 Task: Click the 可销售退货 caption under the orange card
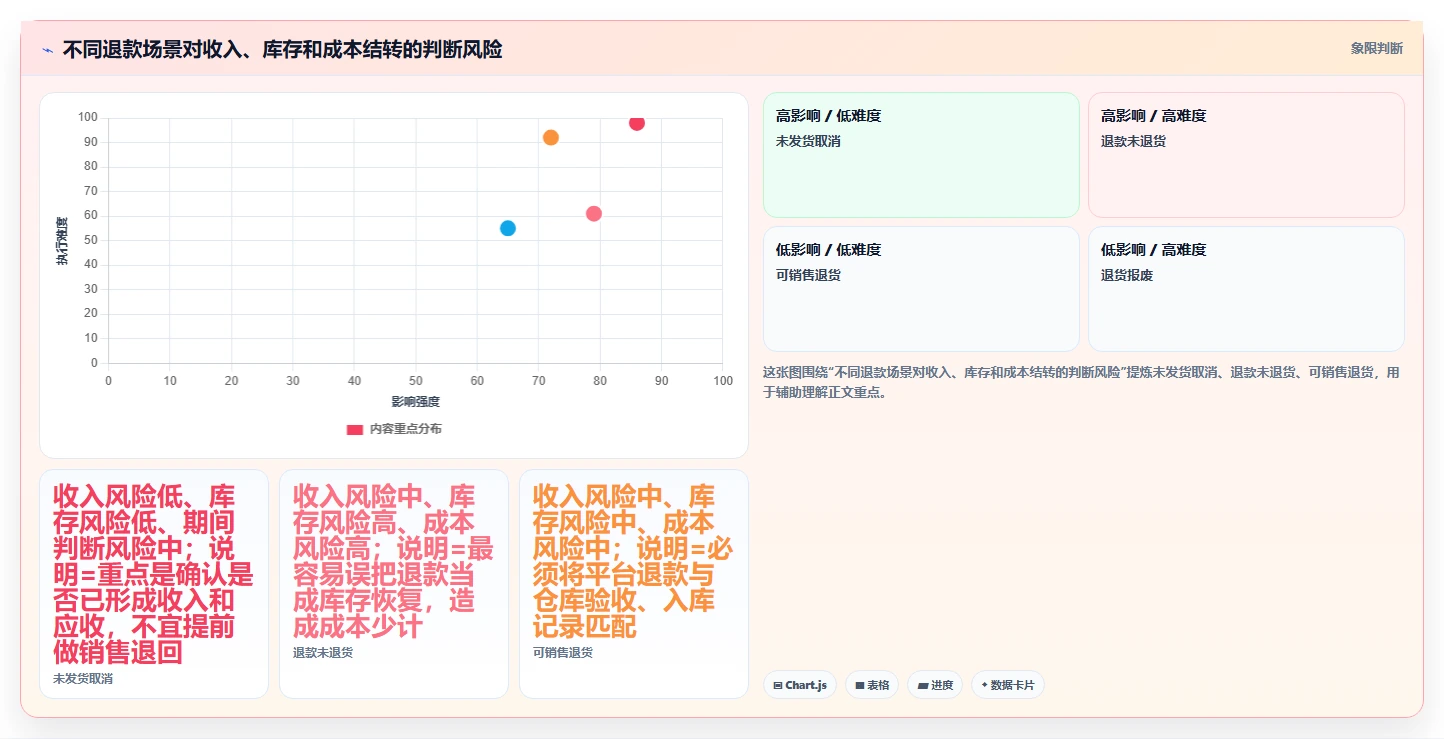[563, 653]
